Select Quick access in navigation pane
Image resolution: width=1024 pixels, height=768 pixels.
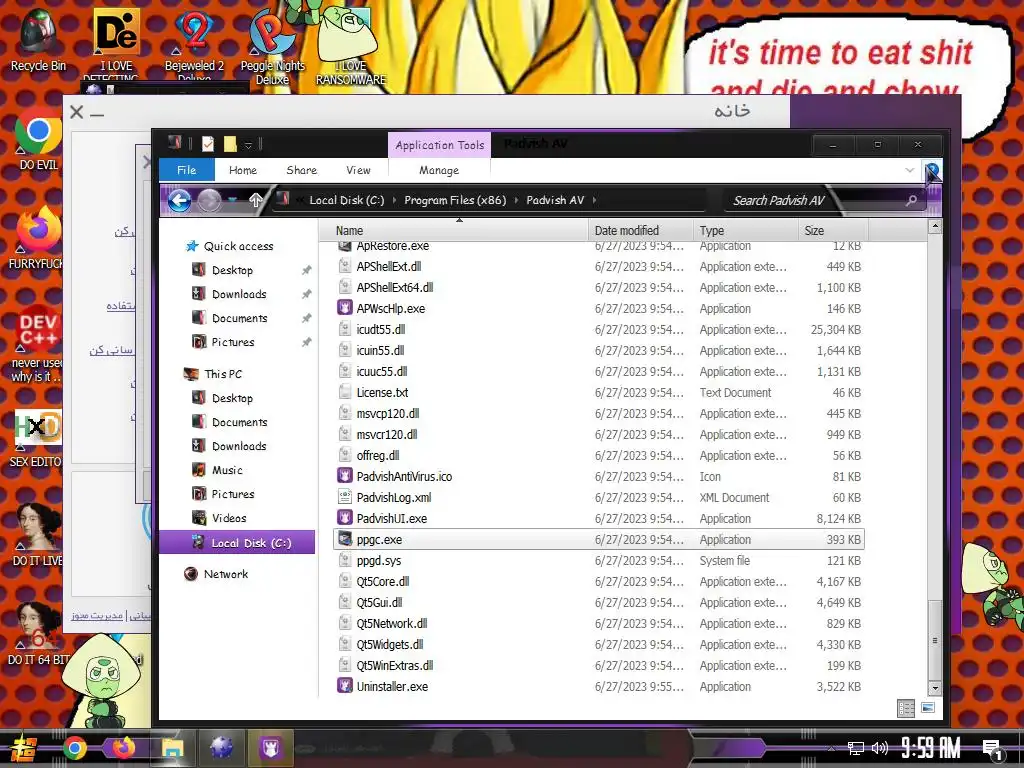click(x=238, y=246)
